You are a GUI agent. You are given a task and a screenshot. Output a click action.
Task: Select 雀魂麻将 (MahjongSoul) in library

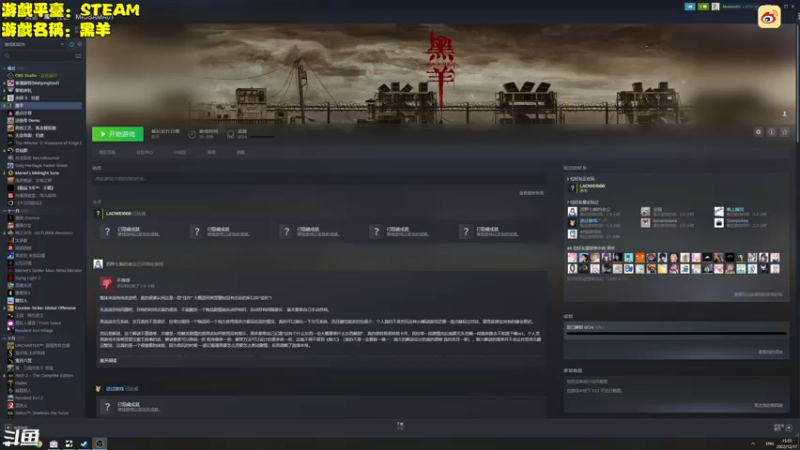tap(37, 83)
